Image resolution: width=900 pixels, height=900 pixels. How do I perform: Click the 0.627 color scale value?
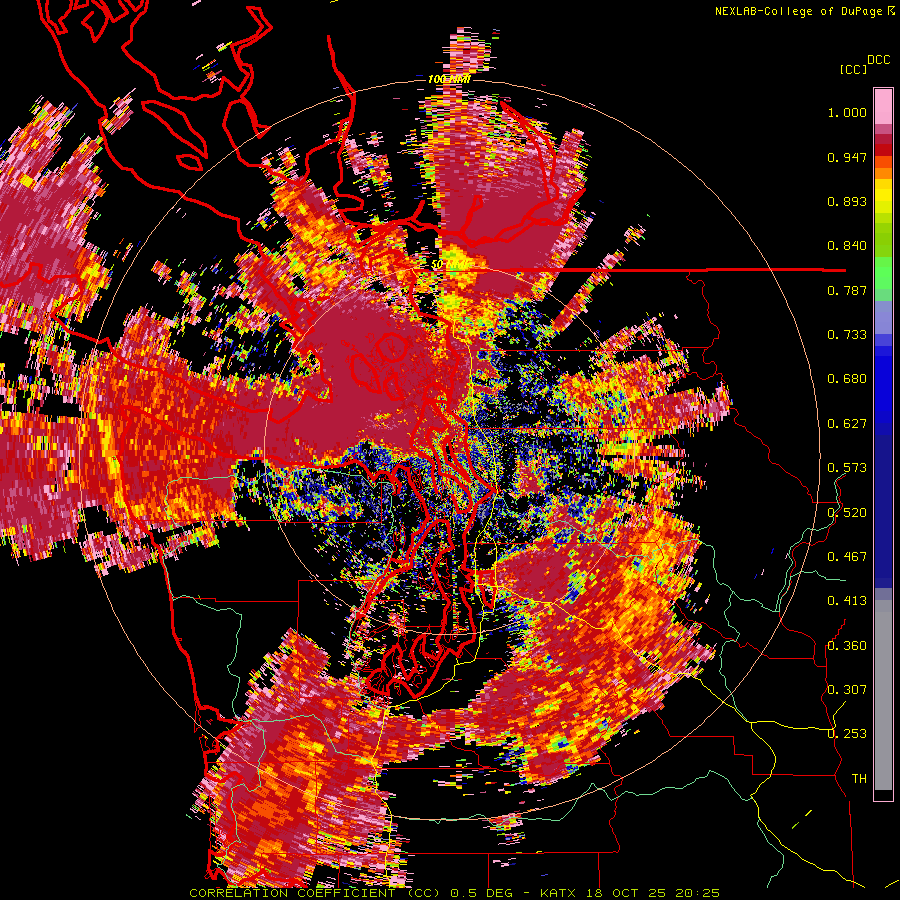click(847, 424)
